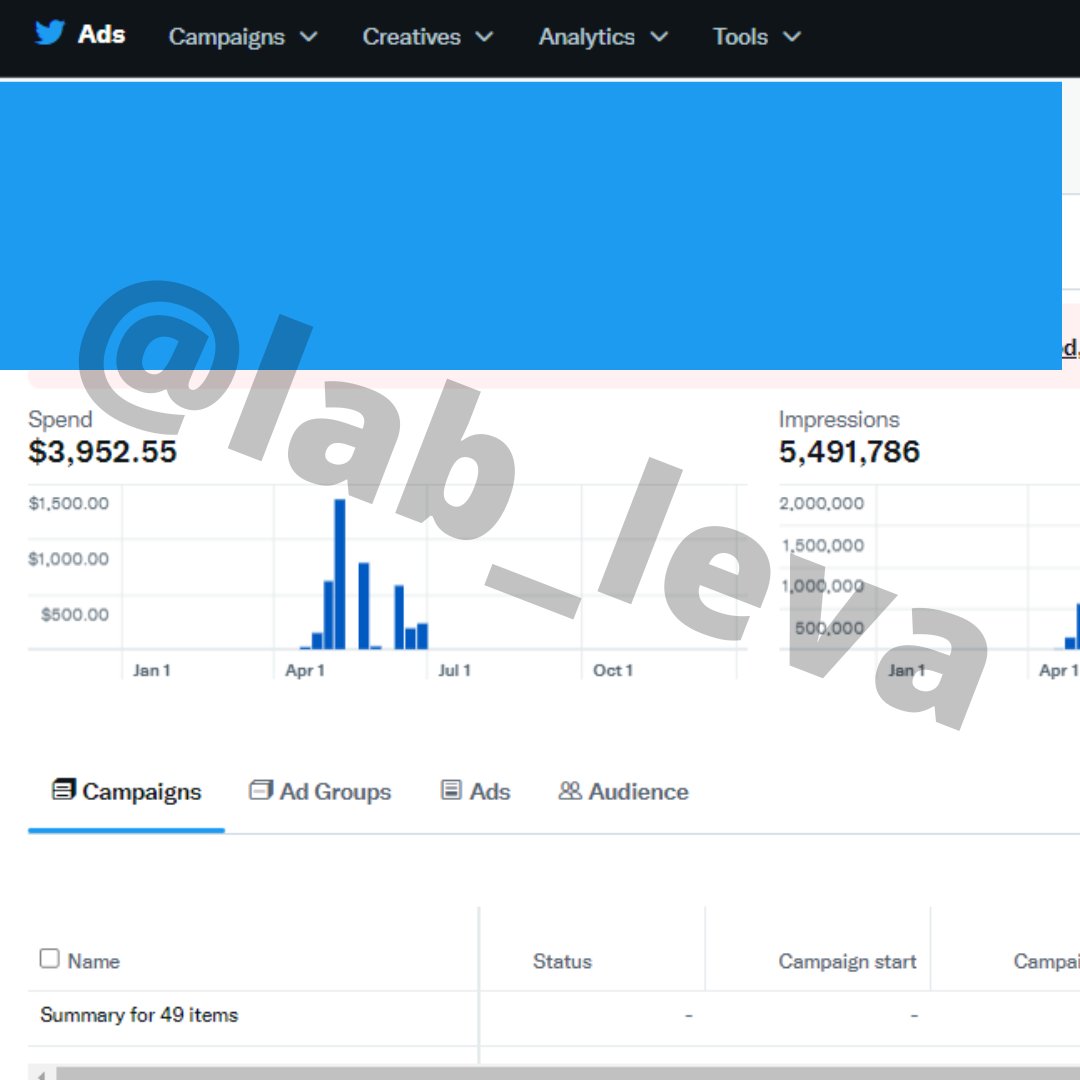Click the horizontal scrollbar track
Viewport: 1080px width, 1080px height.
(x=568, y=1074)
